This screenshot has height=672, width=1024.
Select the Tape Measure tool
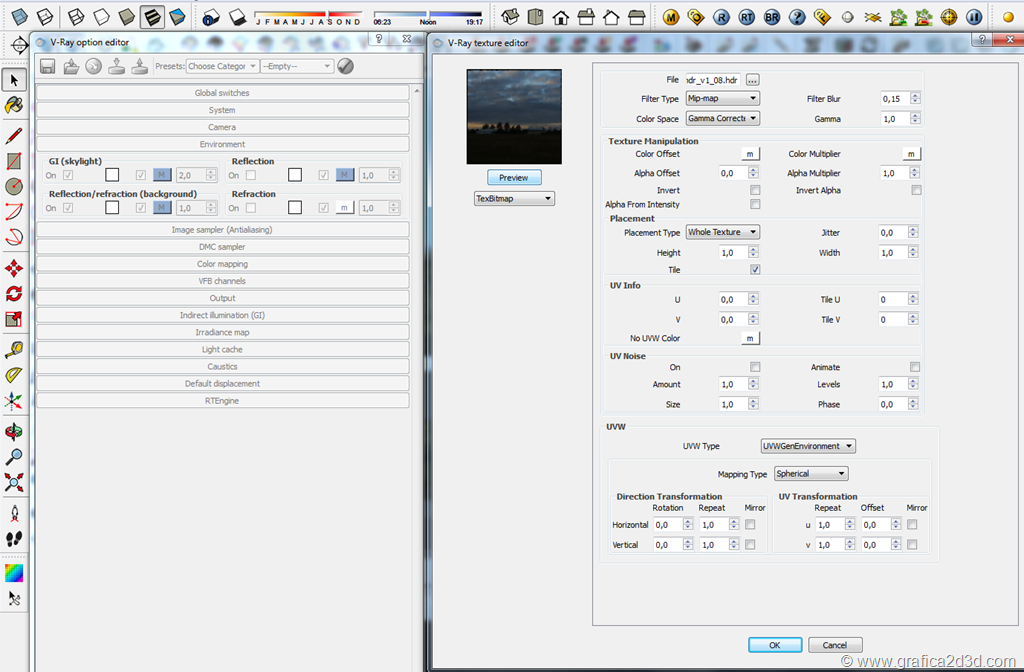(14, 349)
